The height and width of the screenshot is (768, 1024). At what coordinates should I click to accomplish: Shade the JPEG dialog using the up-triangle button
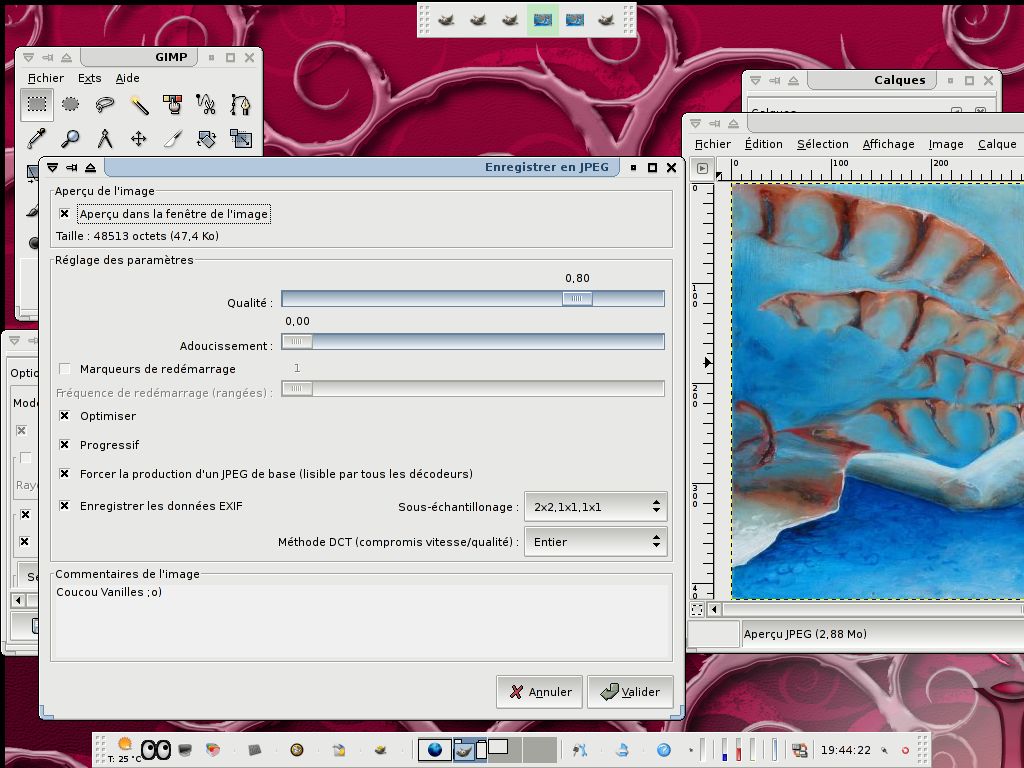click(90, 168)
